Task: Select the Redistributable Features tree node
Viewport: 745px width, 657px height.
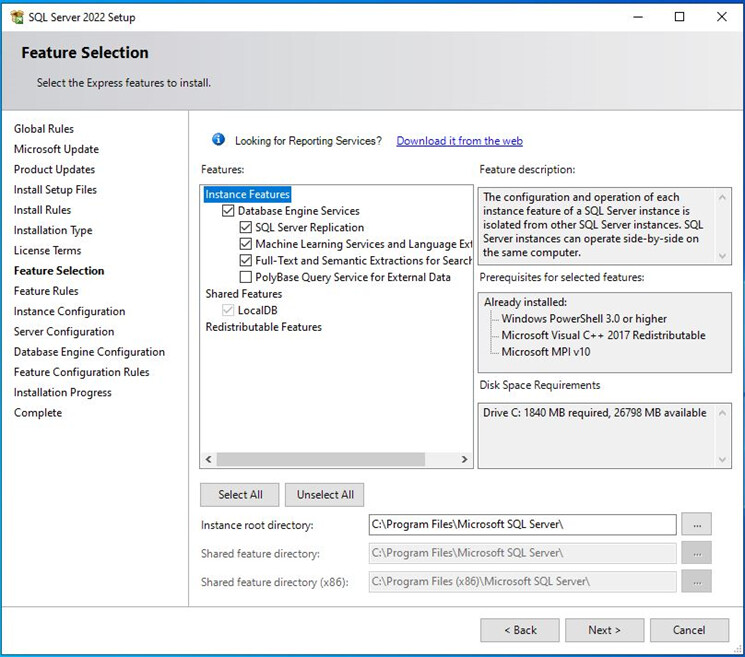Action: click(264, 327)
